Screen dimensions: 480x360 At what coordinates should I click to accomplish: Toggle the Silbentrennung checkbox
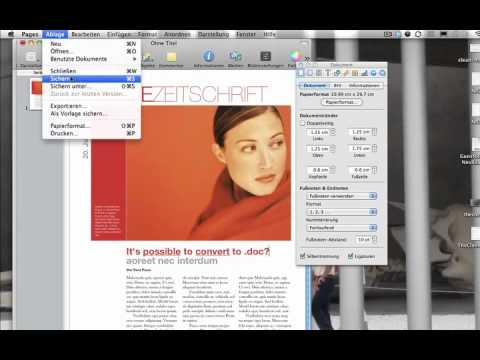[x=302, y=256]
